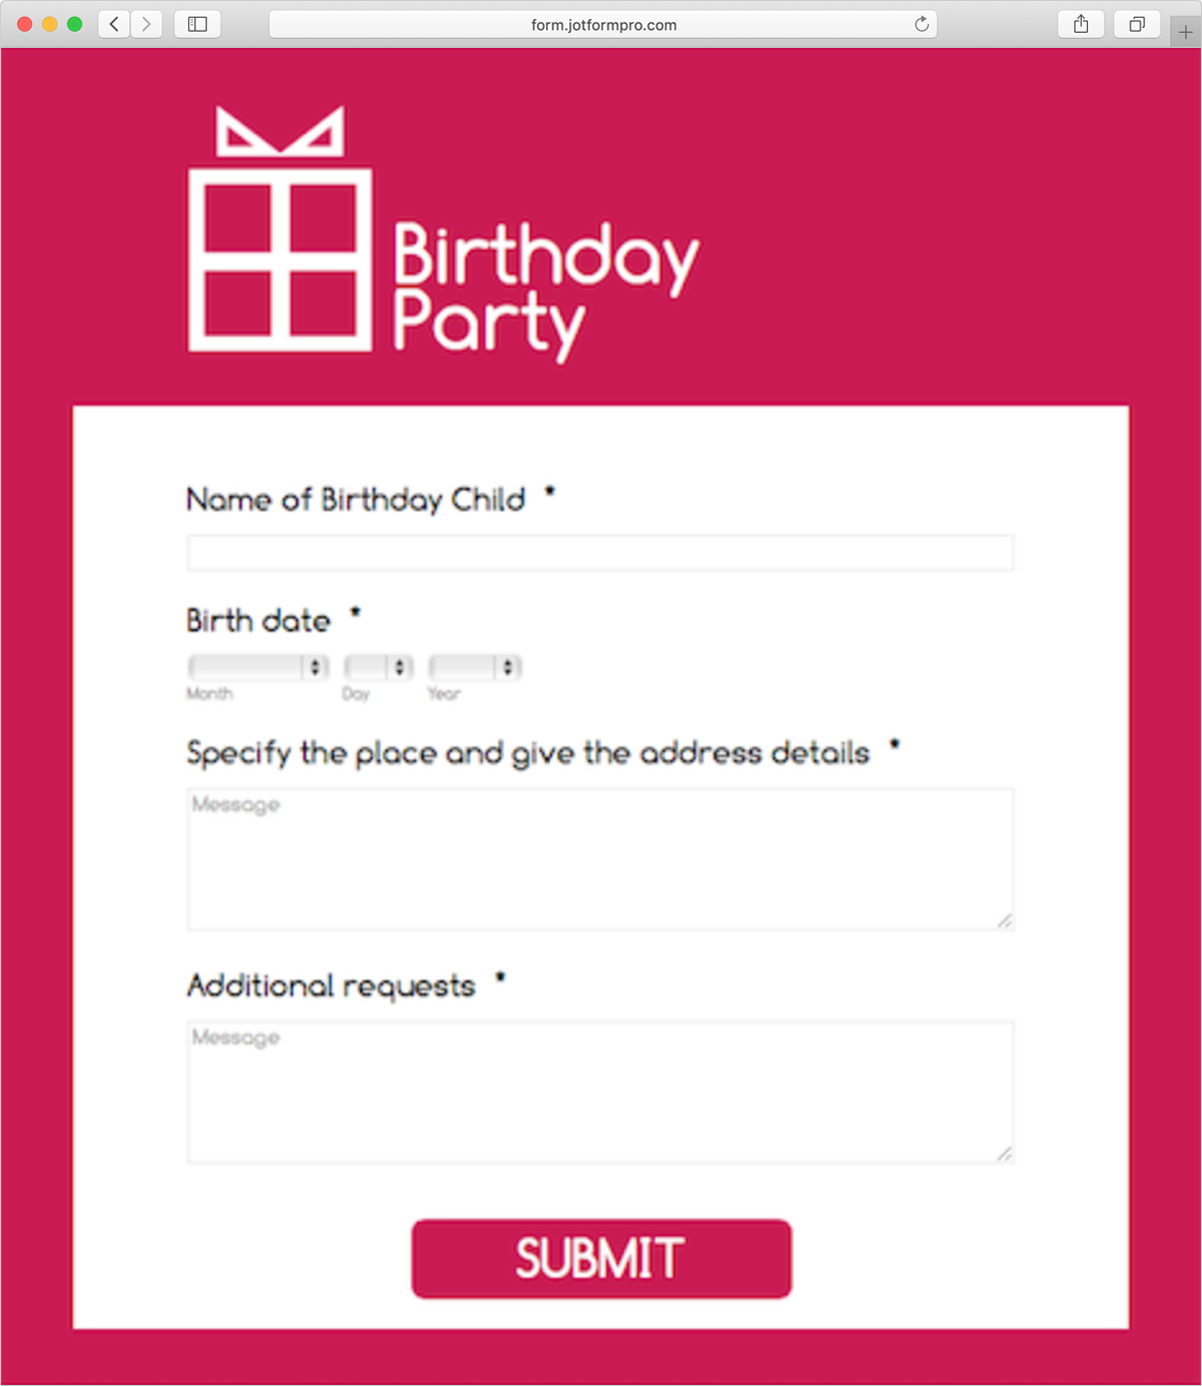Click the browser forward arrow button
The image size is (1202, 1386).
(x=146, y=24)
